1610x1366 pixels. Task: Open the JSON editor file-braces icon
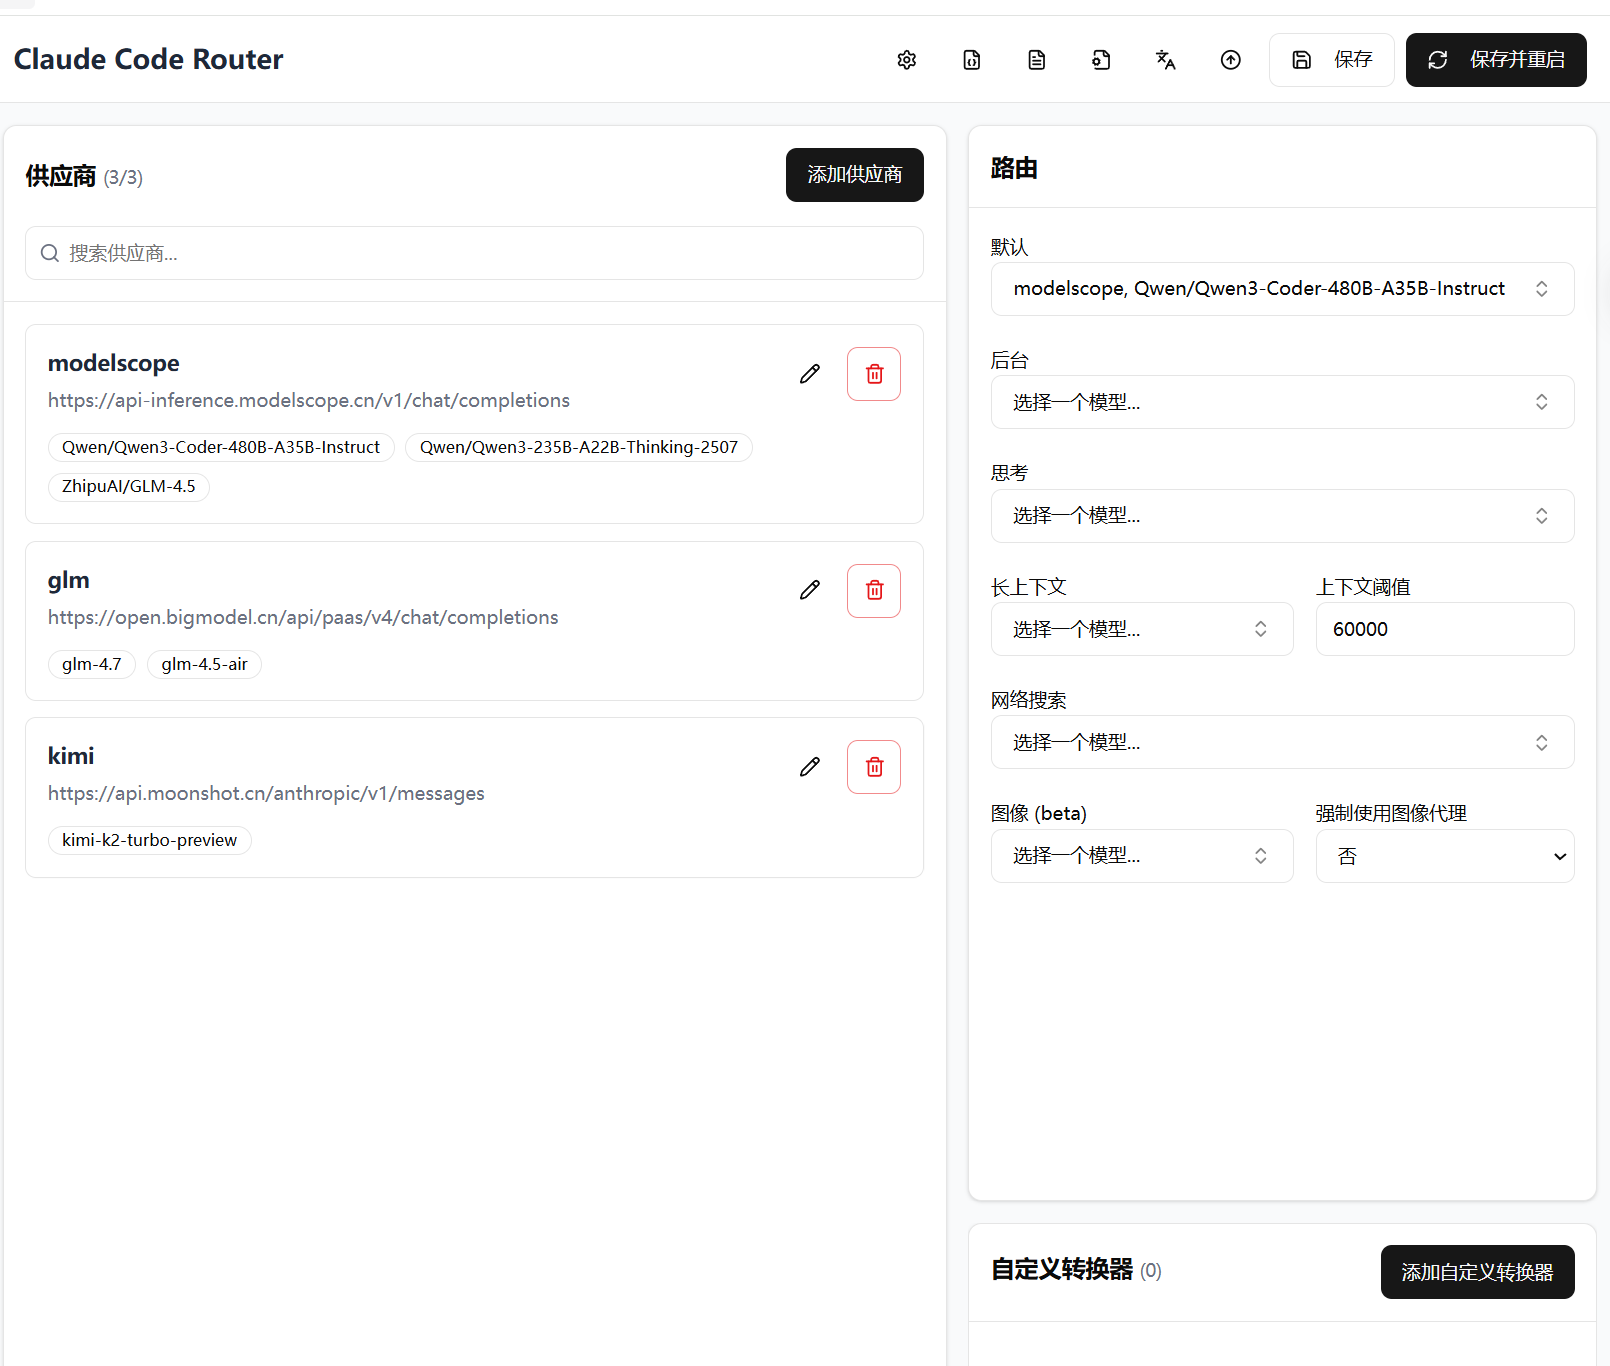tap(972, 60)
